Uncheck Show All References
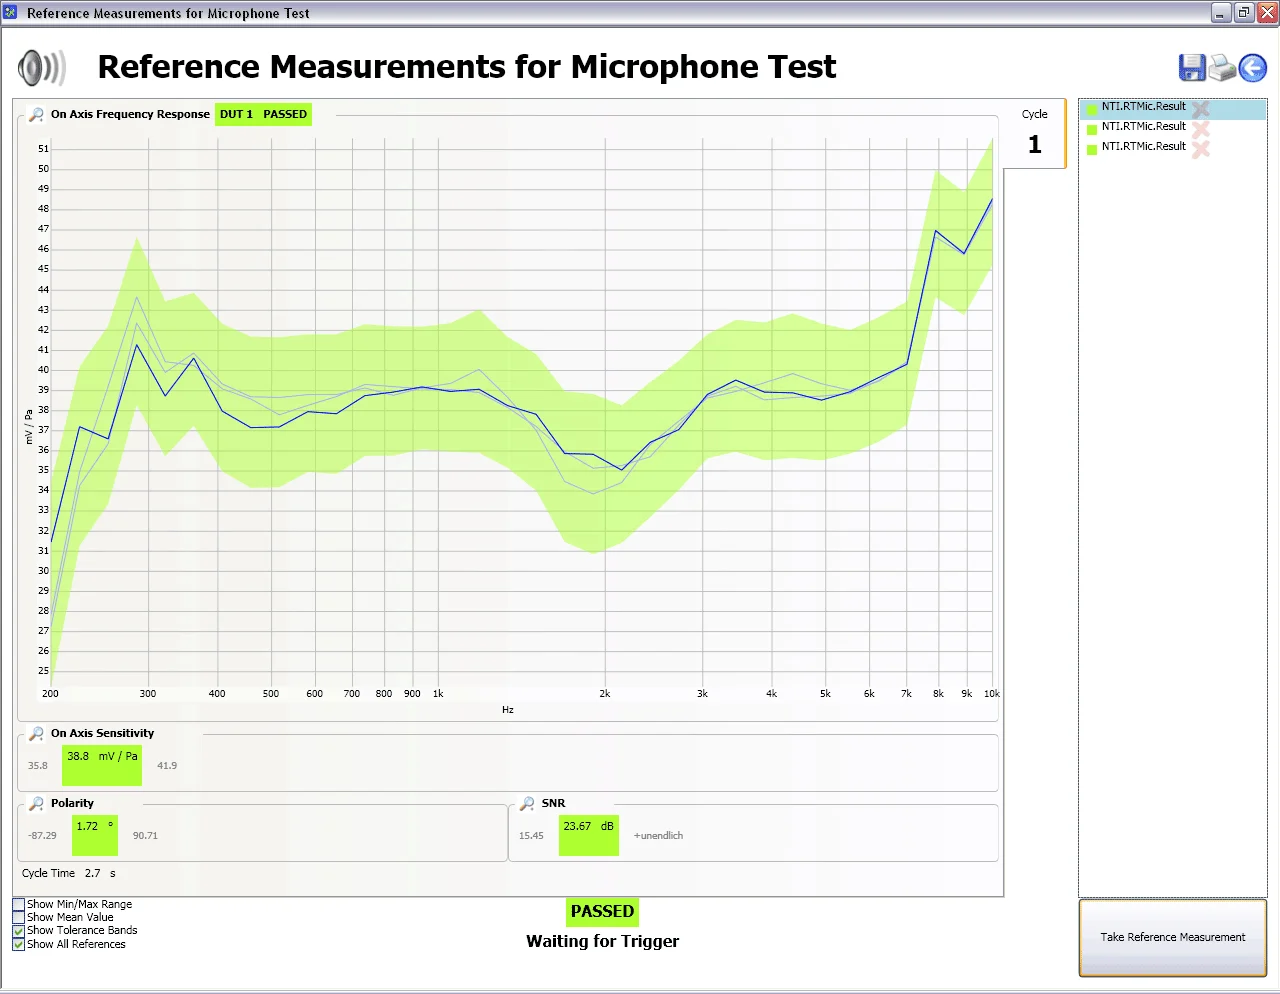 [18, 944]
